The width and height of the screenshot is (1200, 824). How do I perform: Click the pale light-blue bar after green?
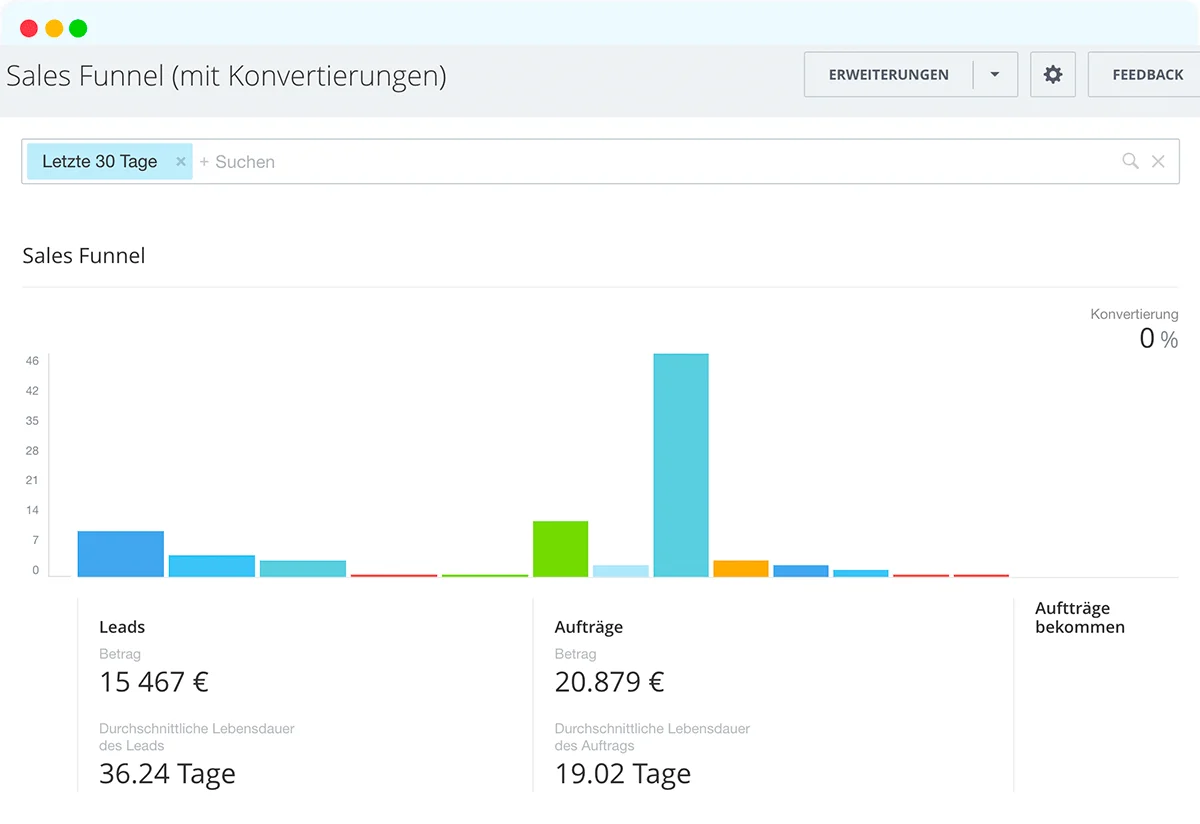pyautogui.click(x=621, y=571)
